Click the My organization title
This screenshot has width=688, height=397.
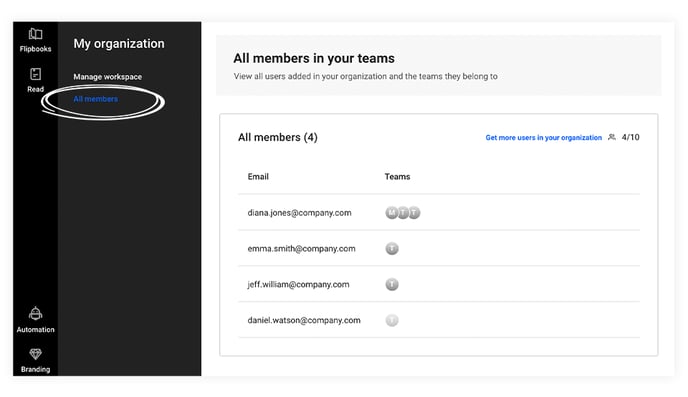pyautogui.click(x=119, y=44)
